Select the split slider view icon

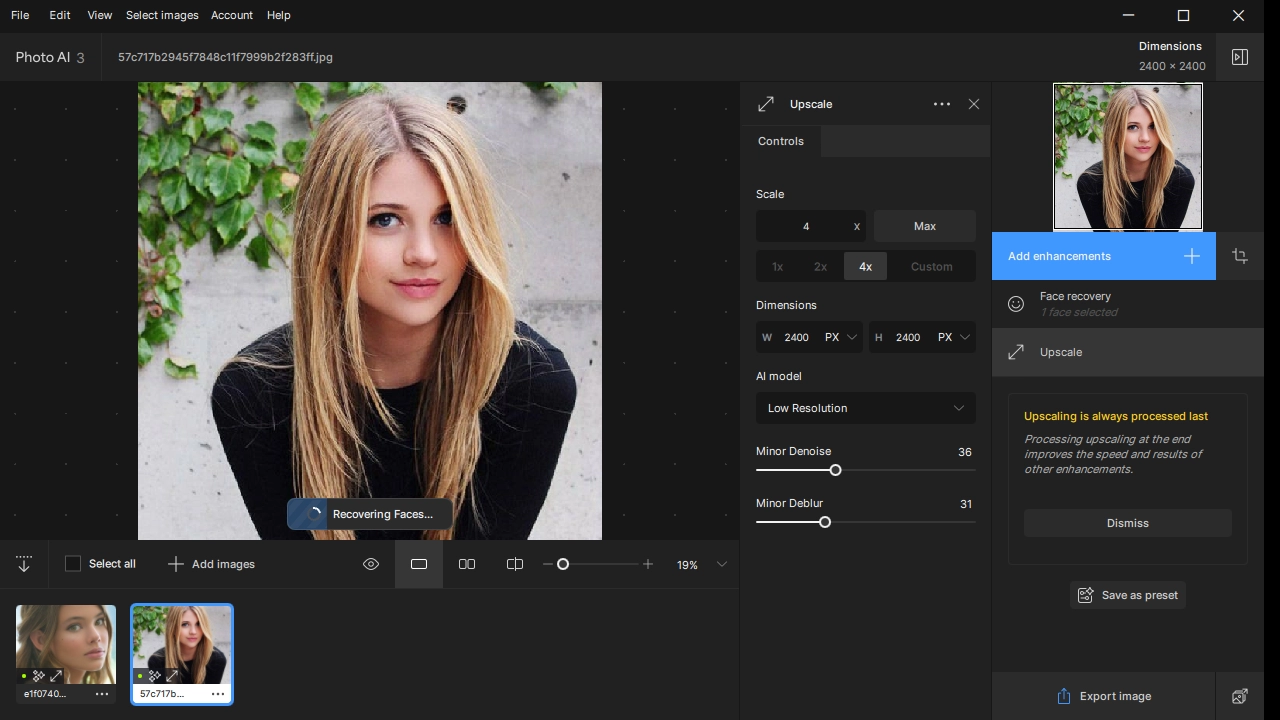pos(515,564)
